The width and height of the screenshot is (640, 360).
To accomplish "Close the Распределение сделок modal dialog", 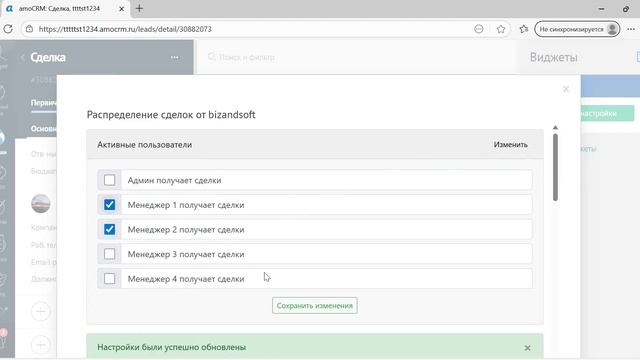I will pos(566,89).
